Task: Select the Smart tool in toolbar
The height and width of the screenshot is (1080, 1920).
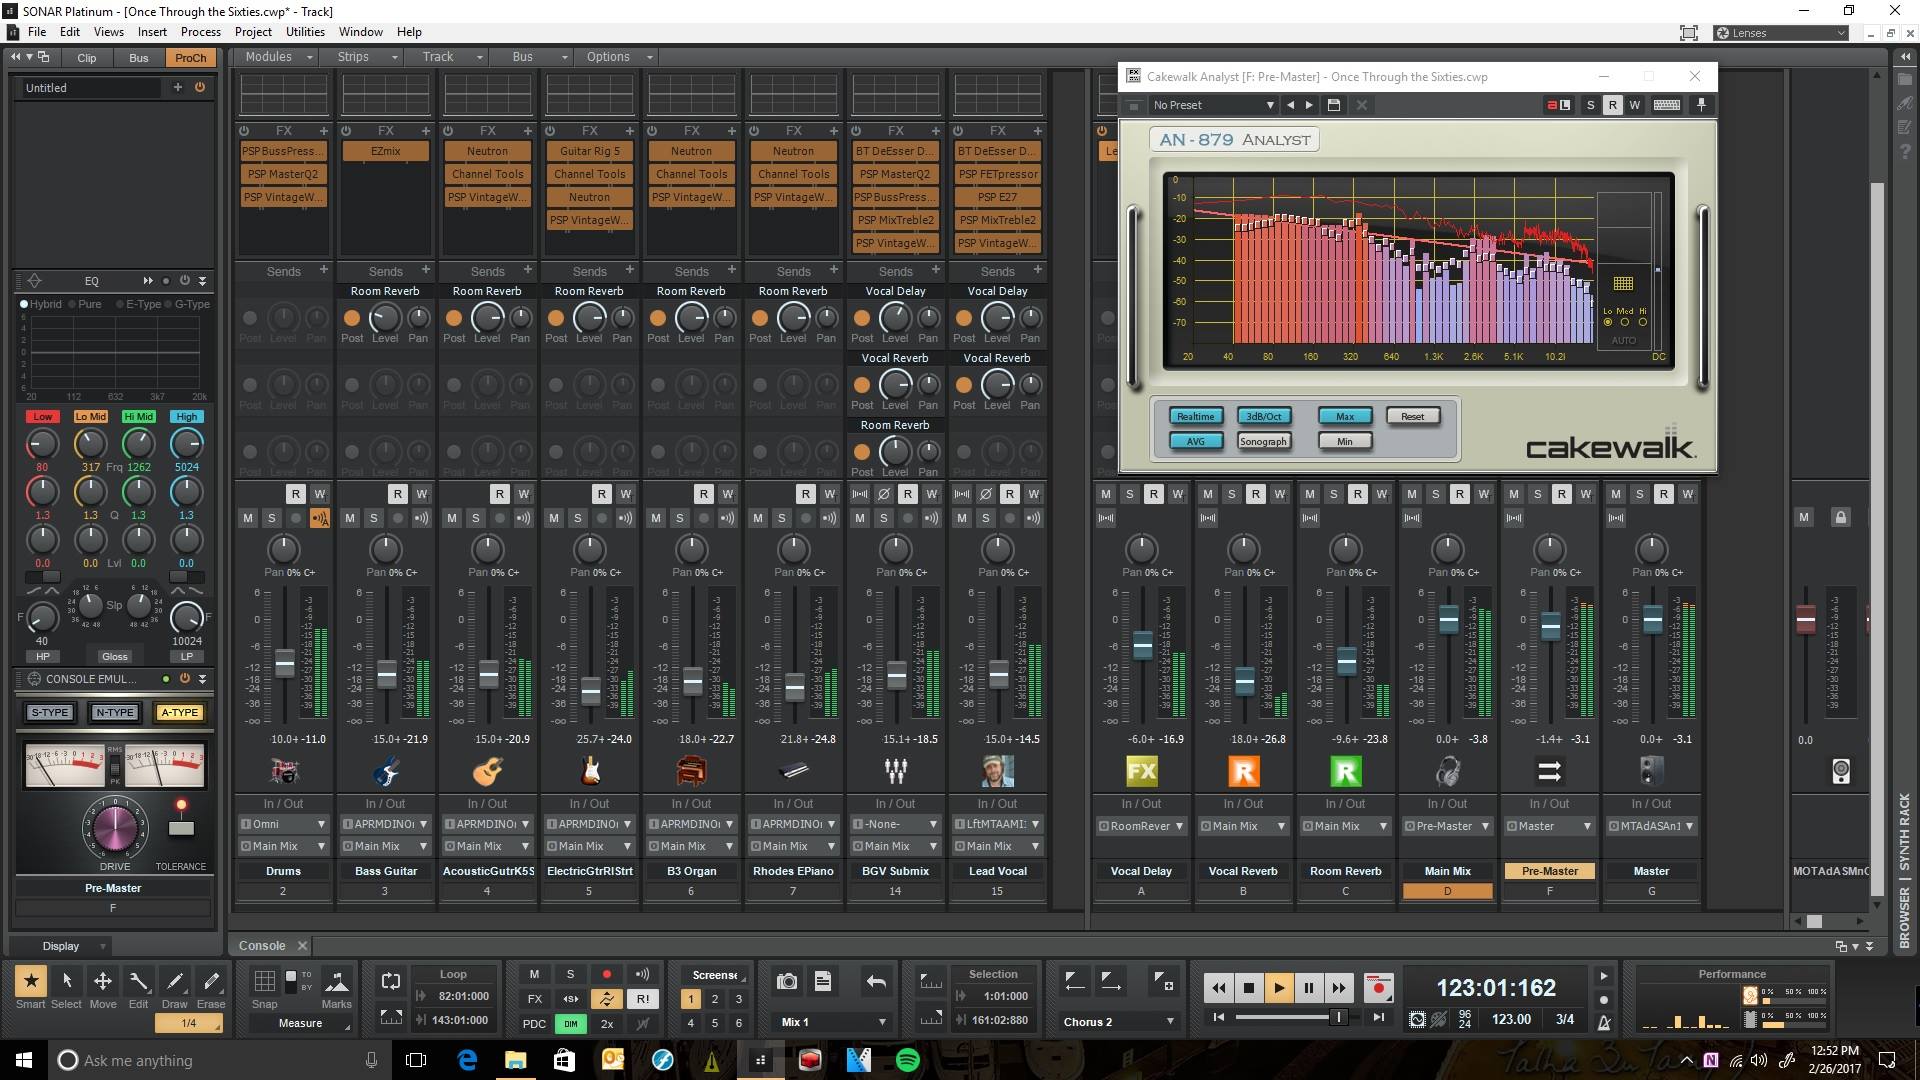Action: [x=29, y=978]
